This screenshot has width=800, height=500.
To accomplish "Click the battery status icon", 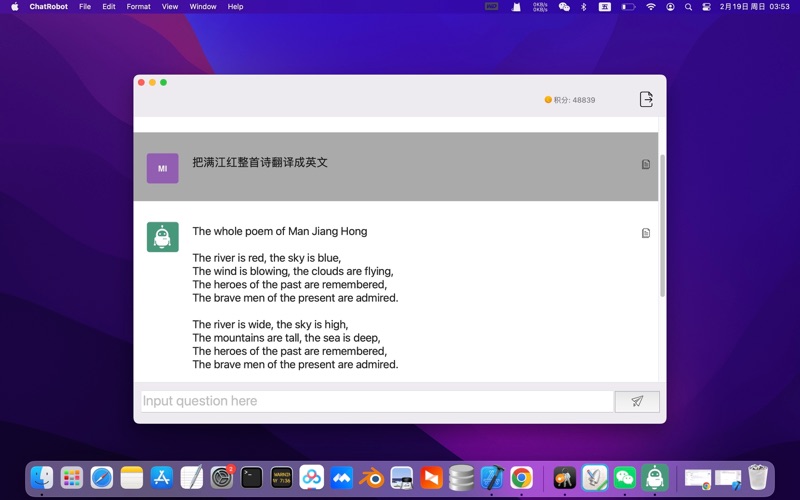I will pos(628,7).
